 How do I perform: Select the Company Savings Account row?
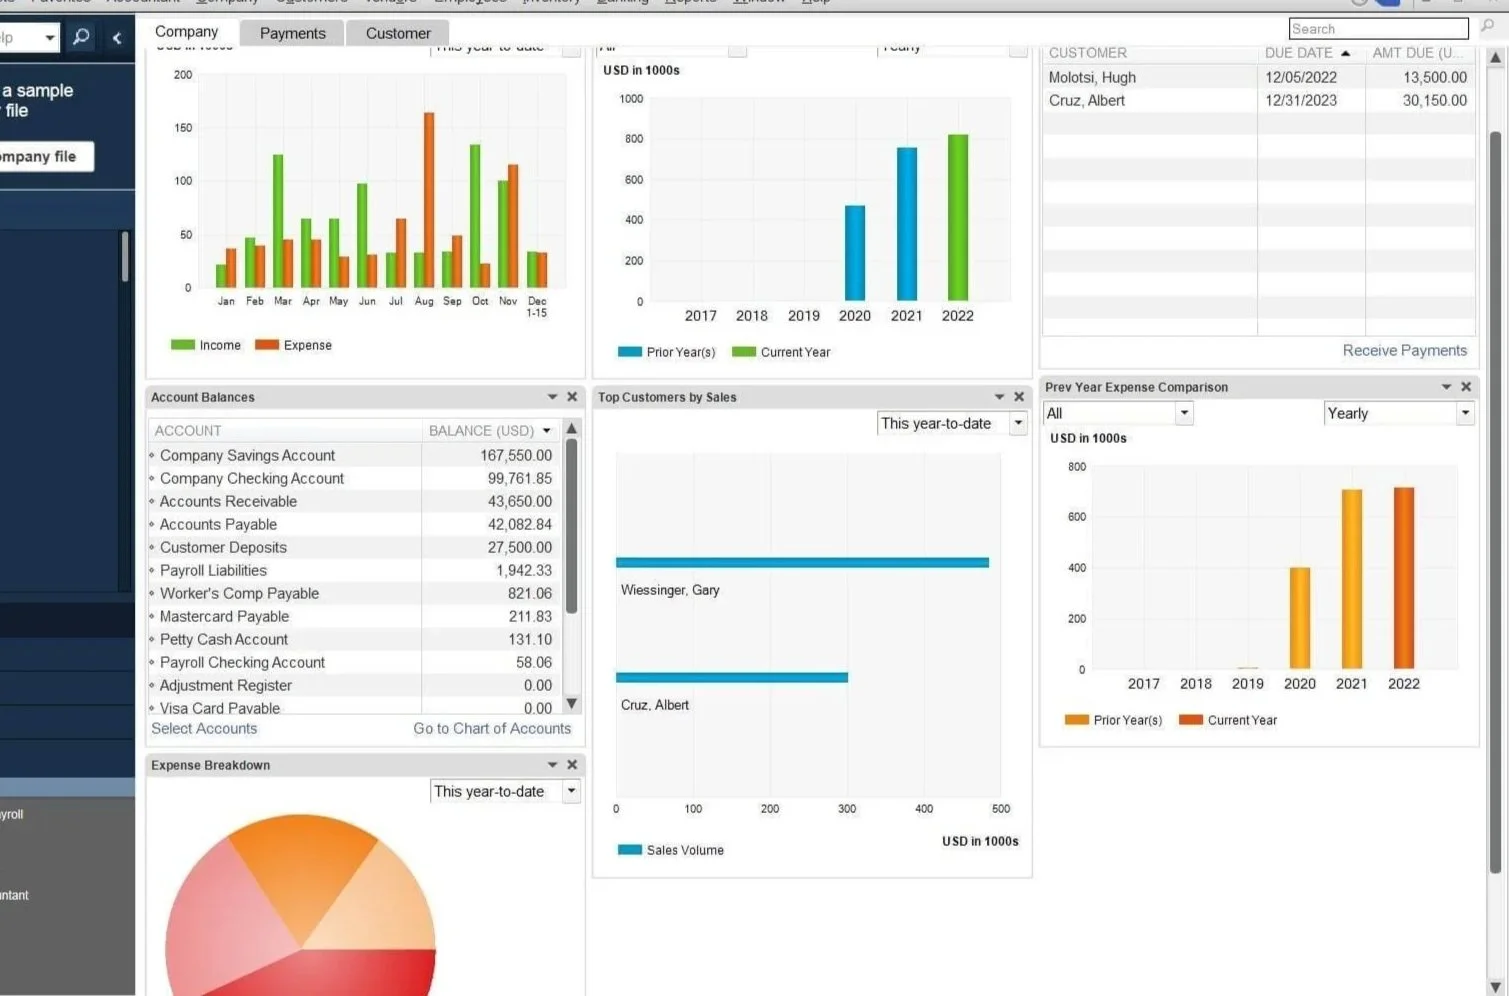(x=355, y=455)
